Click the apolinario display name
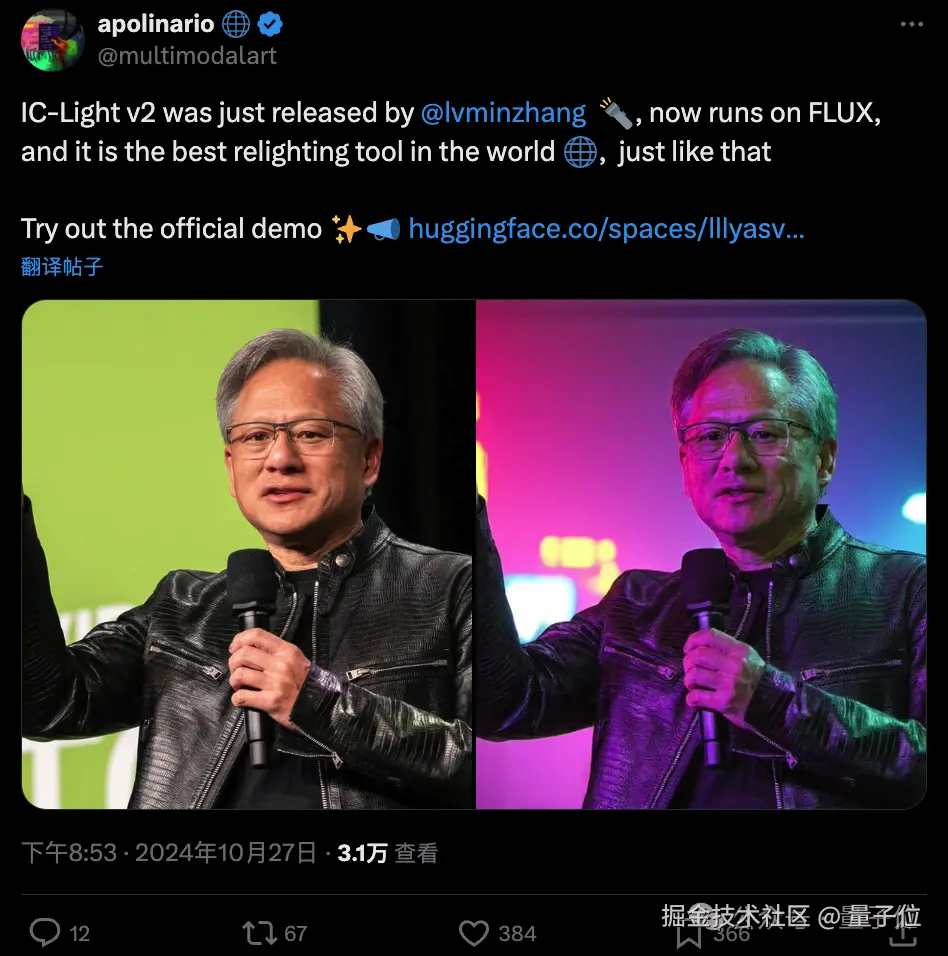Screen dimensions: 948x956 [x=156, y=24]
